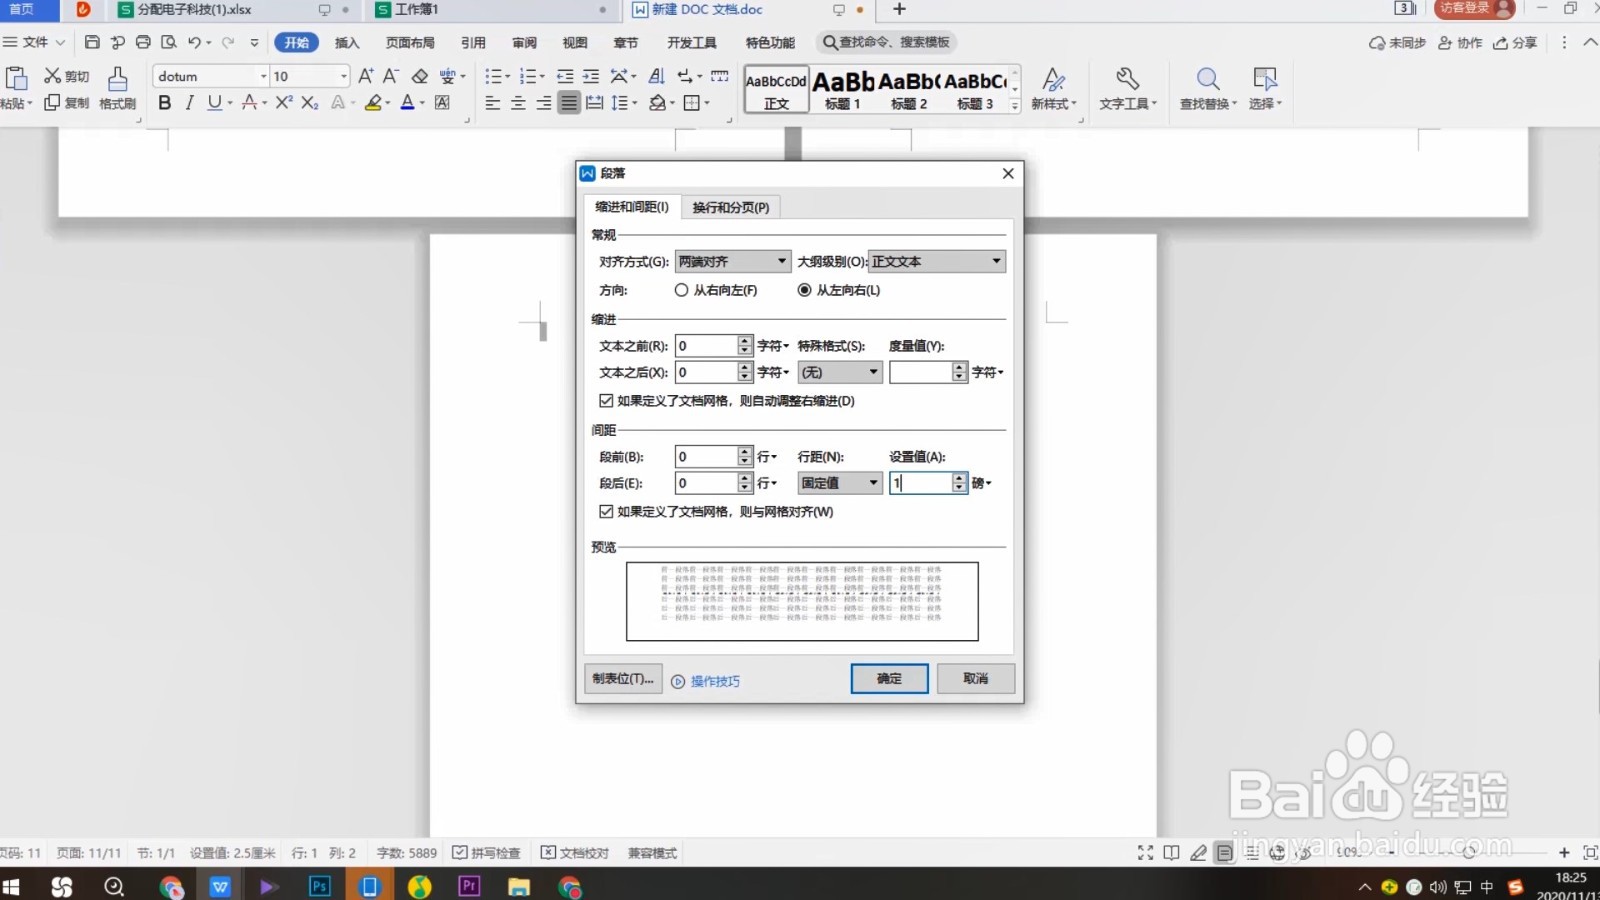Click the font color A swatch
The height and width of the screenshot is (900, 1600).
pos(407,103)
